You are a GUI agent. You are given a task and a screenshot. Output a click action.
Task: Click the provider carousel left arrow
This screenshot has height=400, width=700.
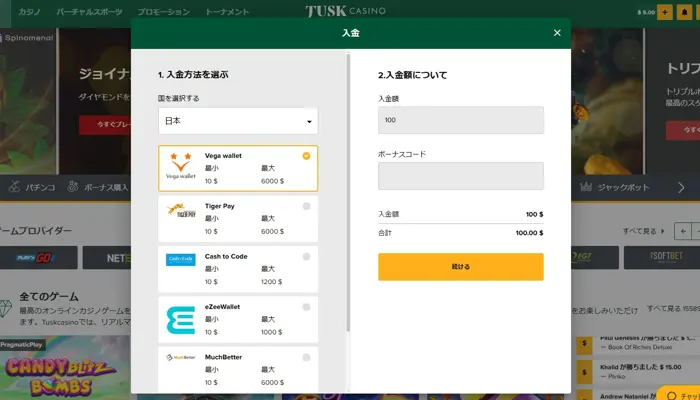click(x=683, y=231)
